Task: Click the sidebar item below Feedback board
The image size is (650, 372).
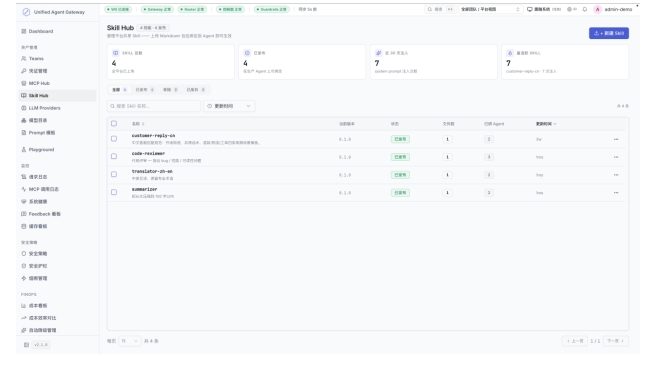Action: [x=38, y=226]
